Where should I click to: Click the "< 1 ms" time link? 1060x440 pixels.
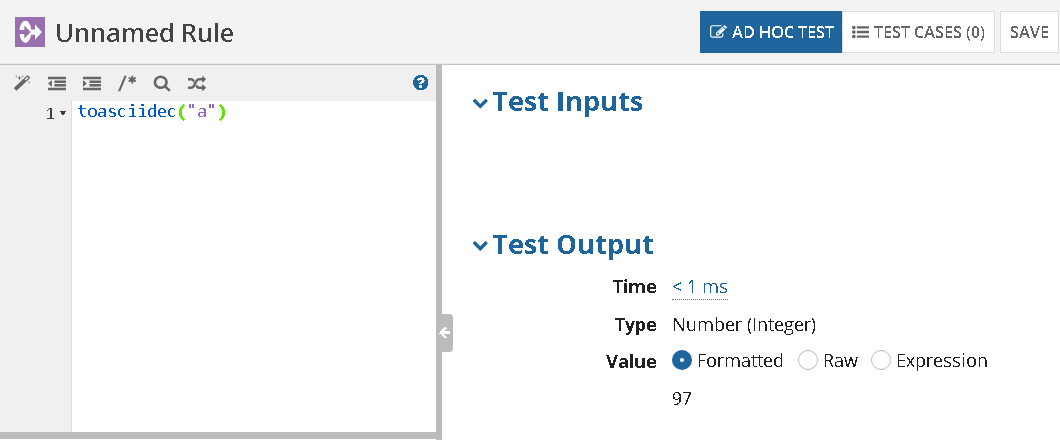pos(700,287)
